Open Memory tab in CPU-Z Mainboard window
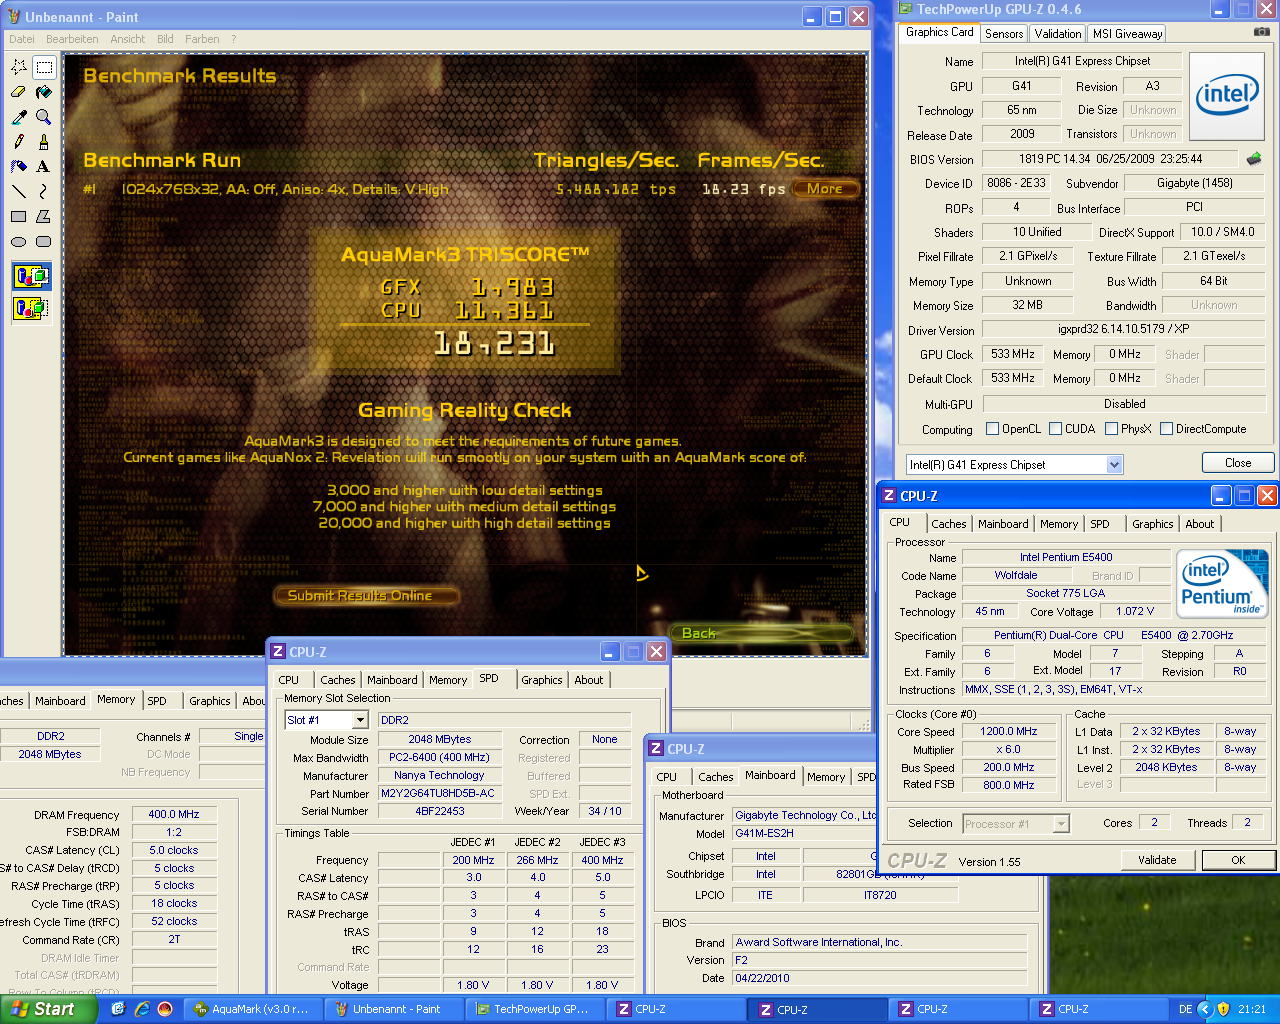Screen dimensions: 1280x1024 click(x=826, y=777)
